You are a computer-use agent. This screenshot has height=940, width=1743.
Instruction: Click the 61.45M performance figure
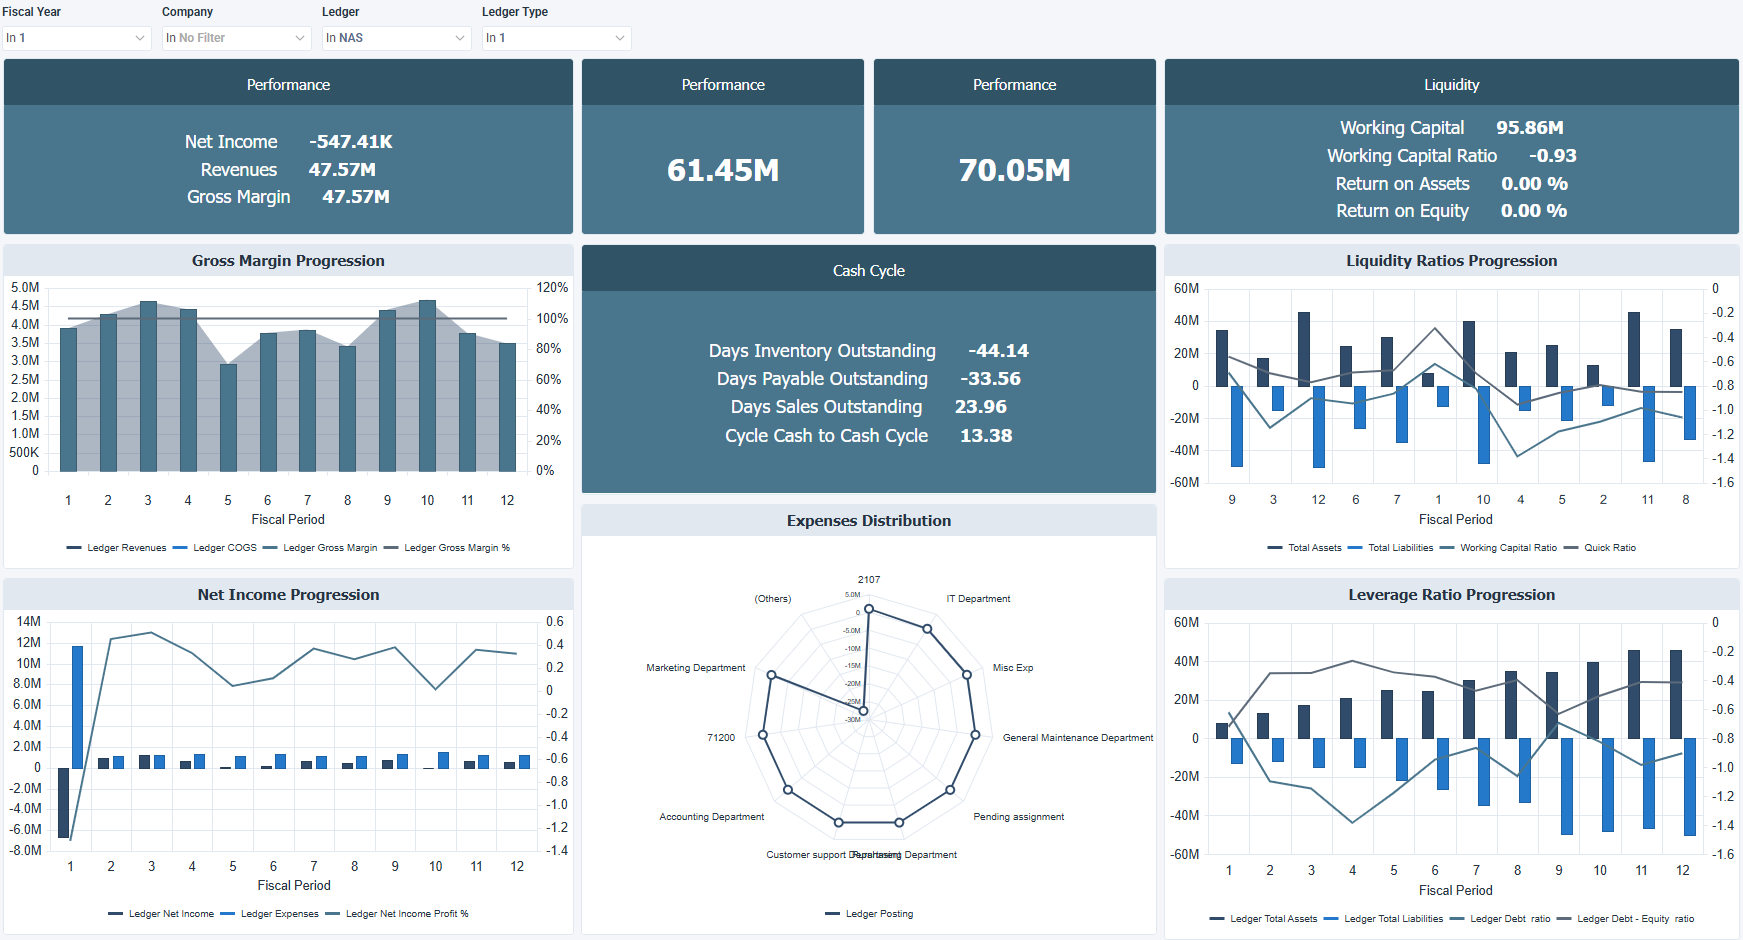(723, 170)
